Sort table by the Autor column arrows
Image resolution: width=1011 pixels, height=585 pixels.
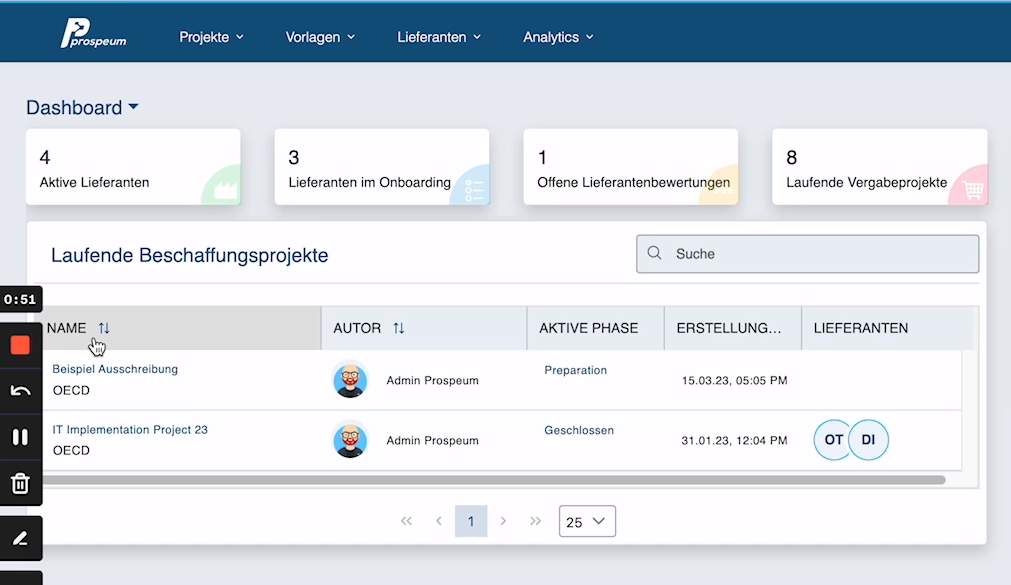(399, 328)
